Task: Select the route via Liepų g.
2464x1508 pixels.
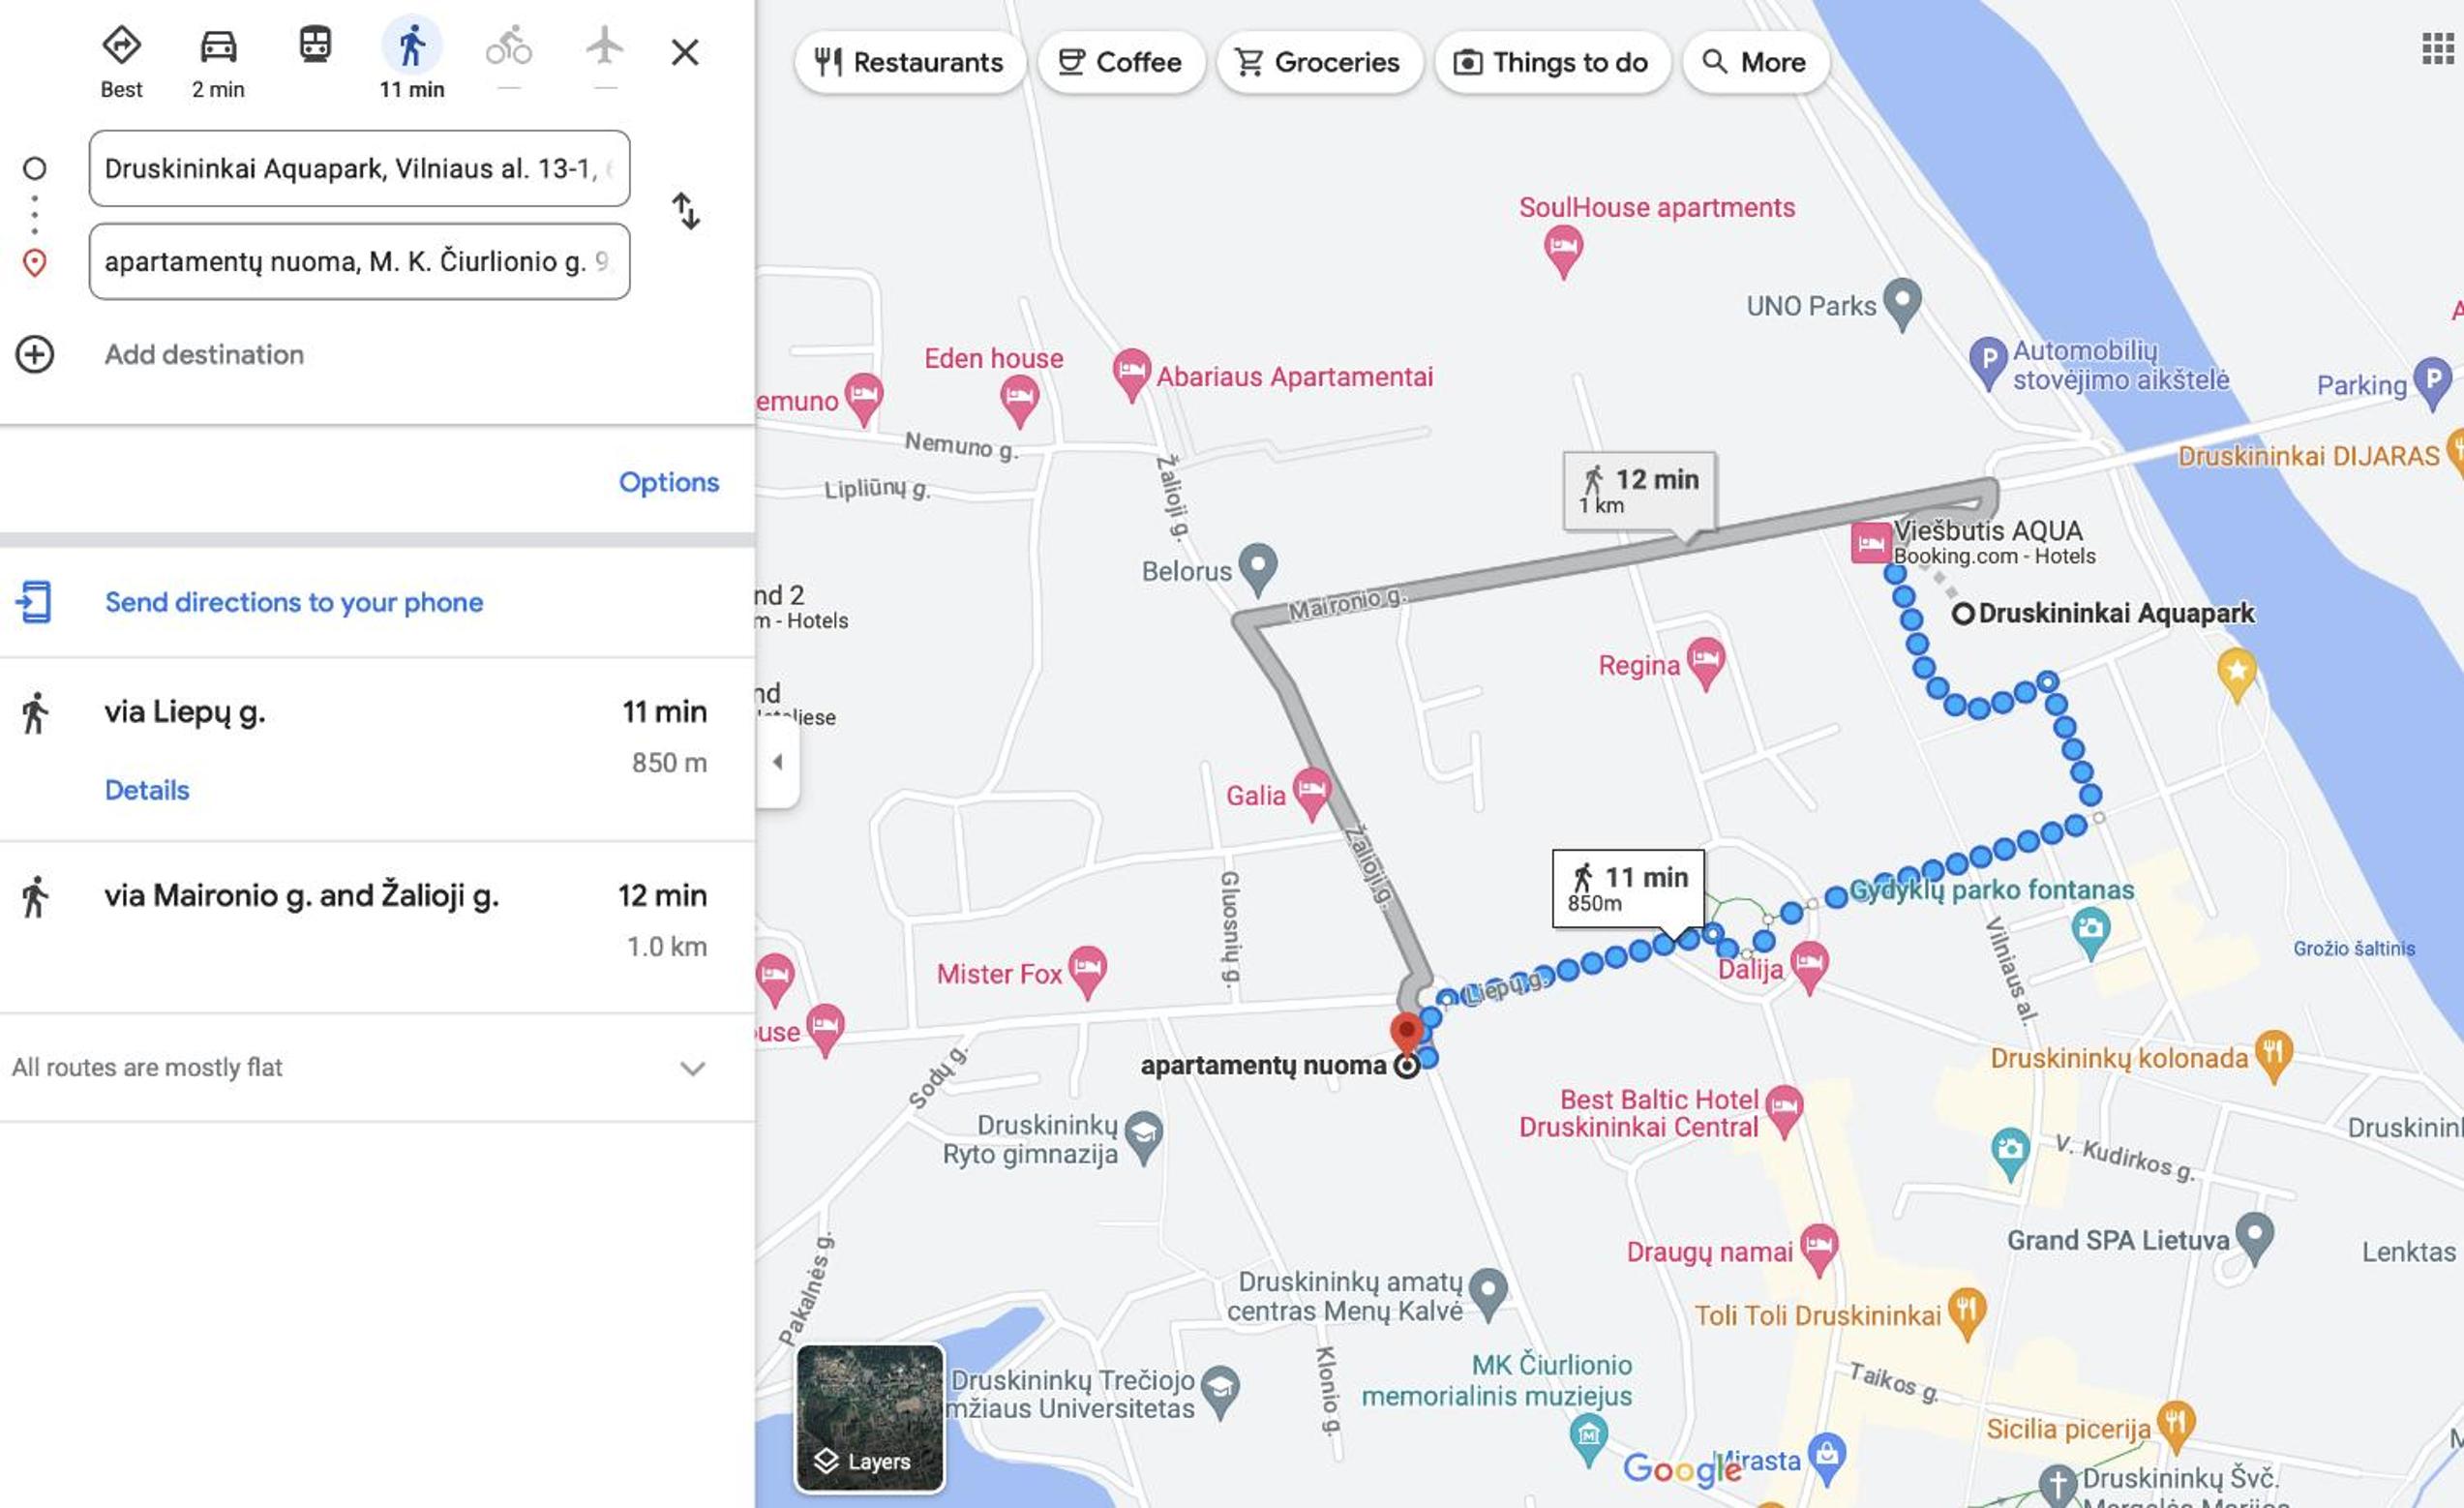Action: (377, 749)
